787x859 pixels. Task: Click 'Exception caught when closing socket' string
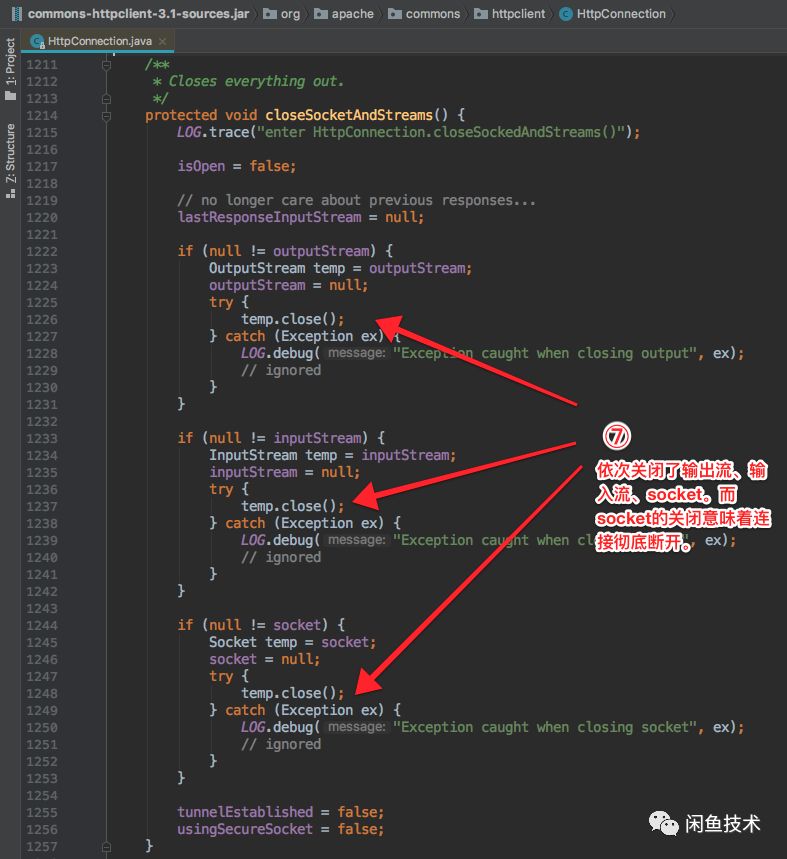545,727
